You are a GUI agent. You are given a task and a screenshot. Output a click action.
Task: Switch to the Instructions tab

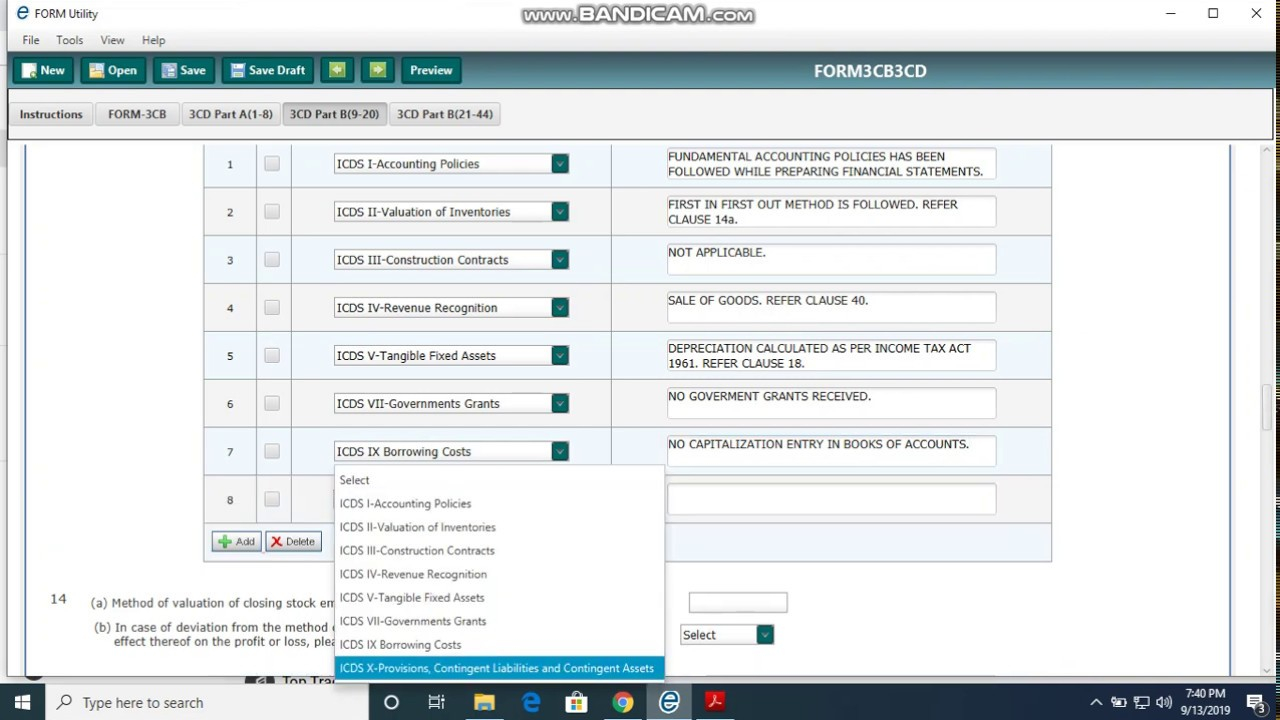51,114
